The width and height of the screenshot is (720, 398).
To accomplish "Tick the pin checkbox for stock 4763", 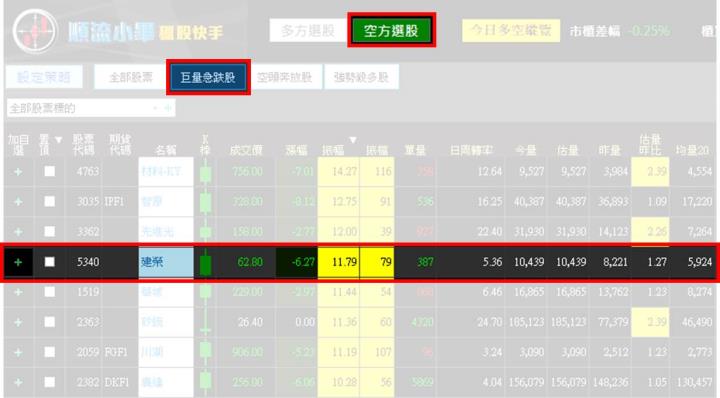I will click(50, 171).
